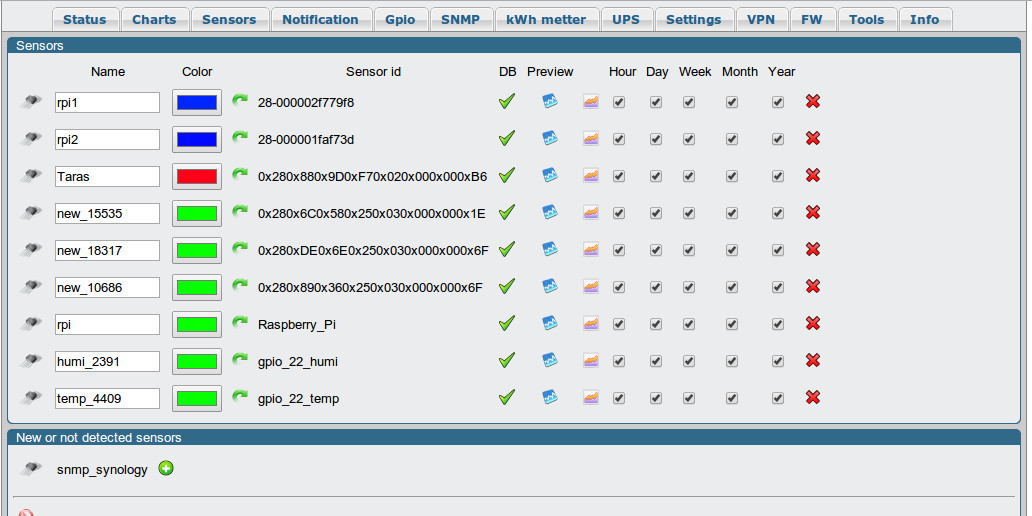Open the Gpio tab
The height and width of the screenshot is (516, 1032).
pyautogui.click(x=400, y=19)
